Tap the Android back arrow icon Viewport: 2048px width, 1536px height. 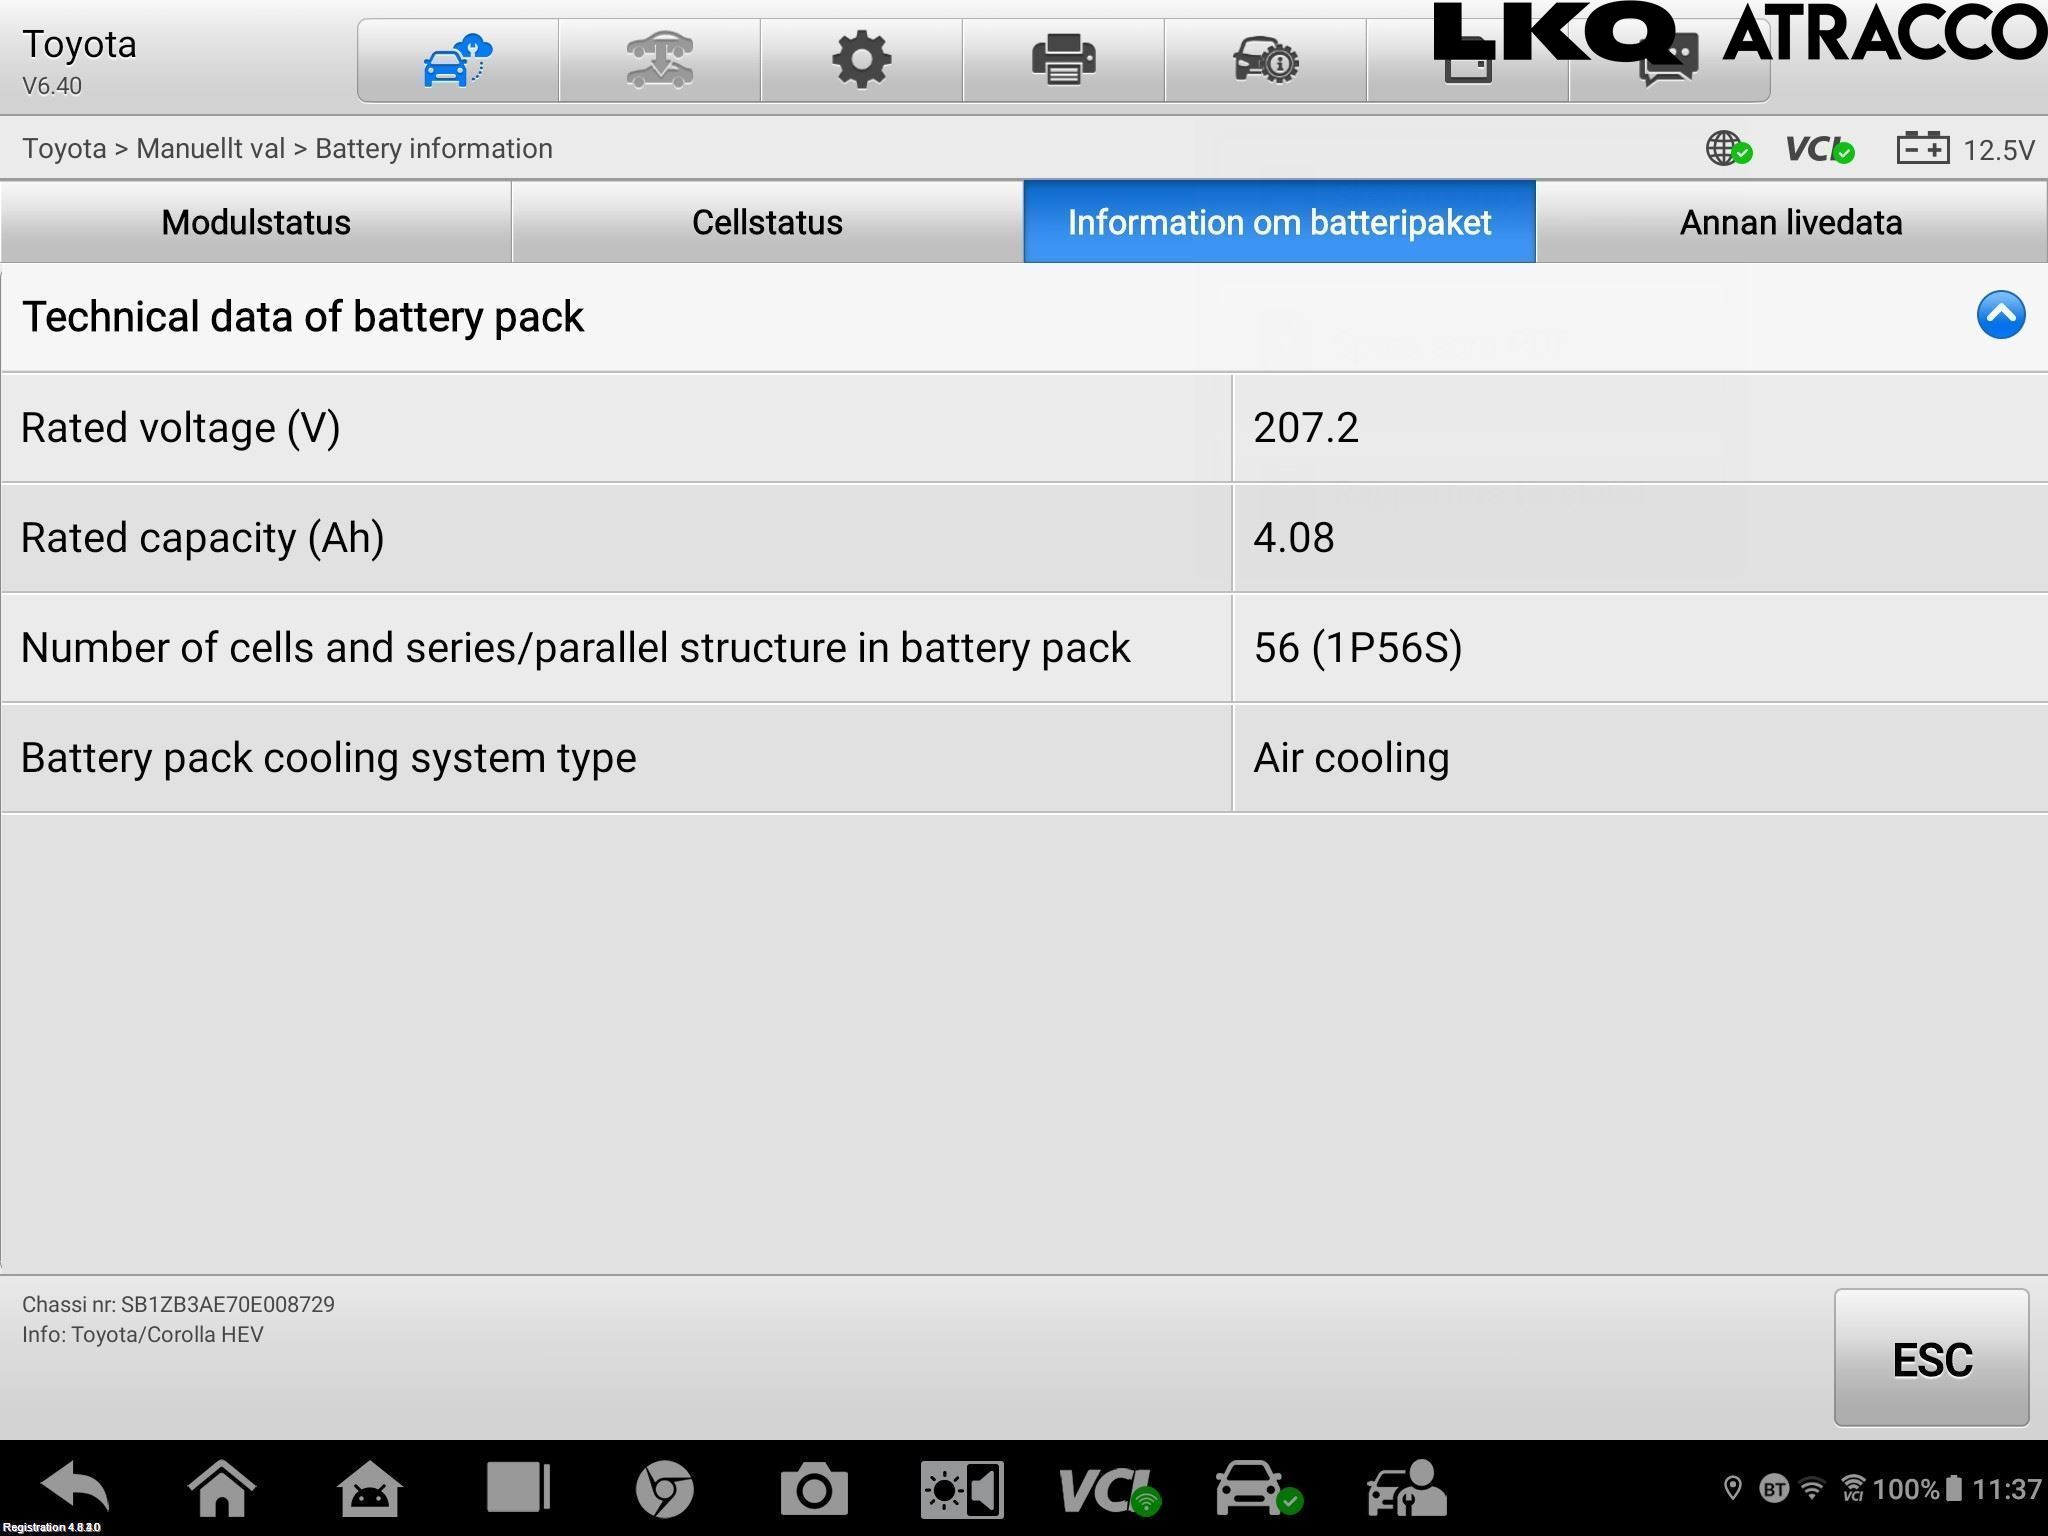pyautogui.click(x=76, y=1488)
